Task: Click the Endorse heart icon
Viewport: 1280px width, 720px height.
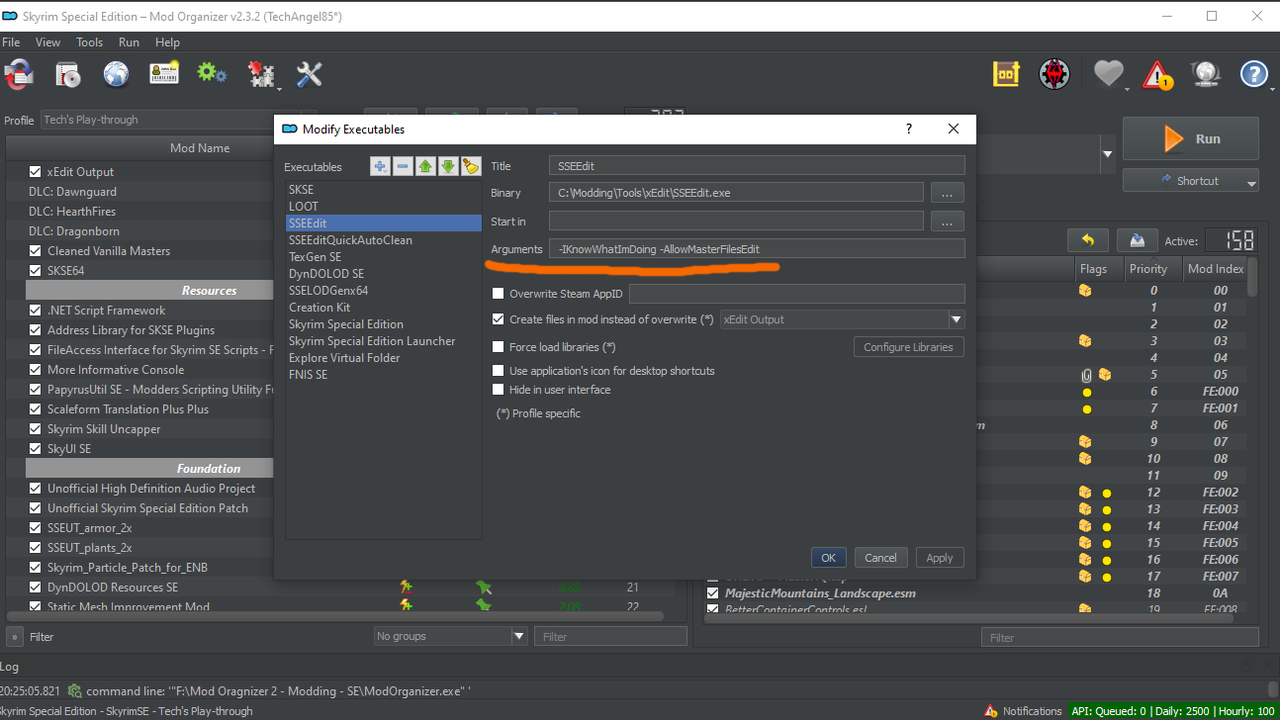Action: coord(1108,74)
